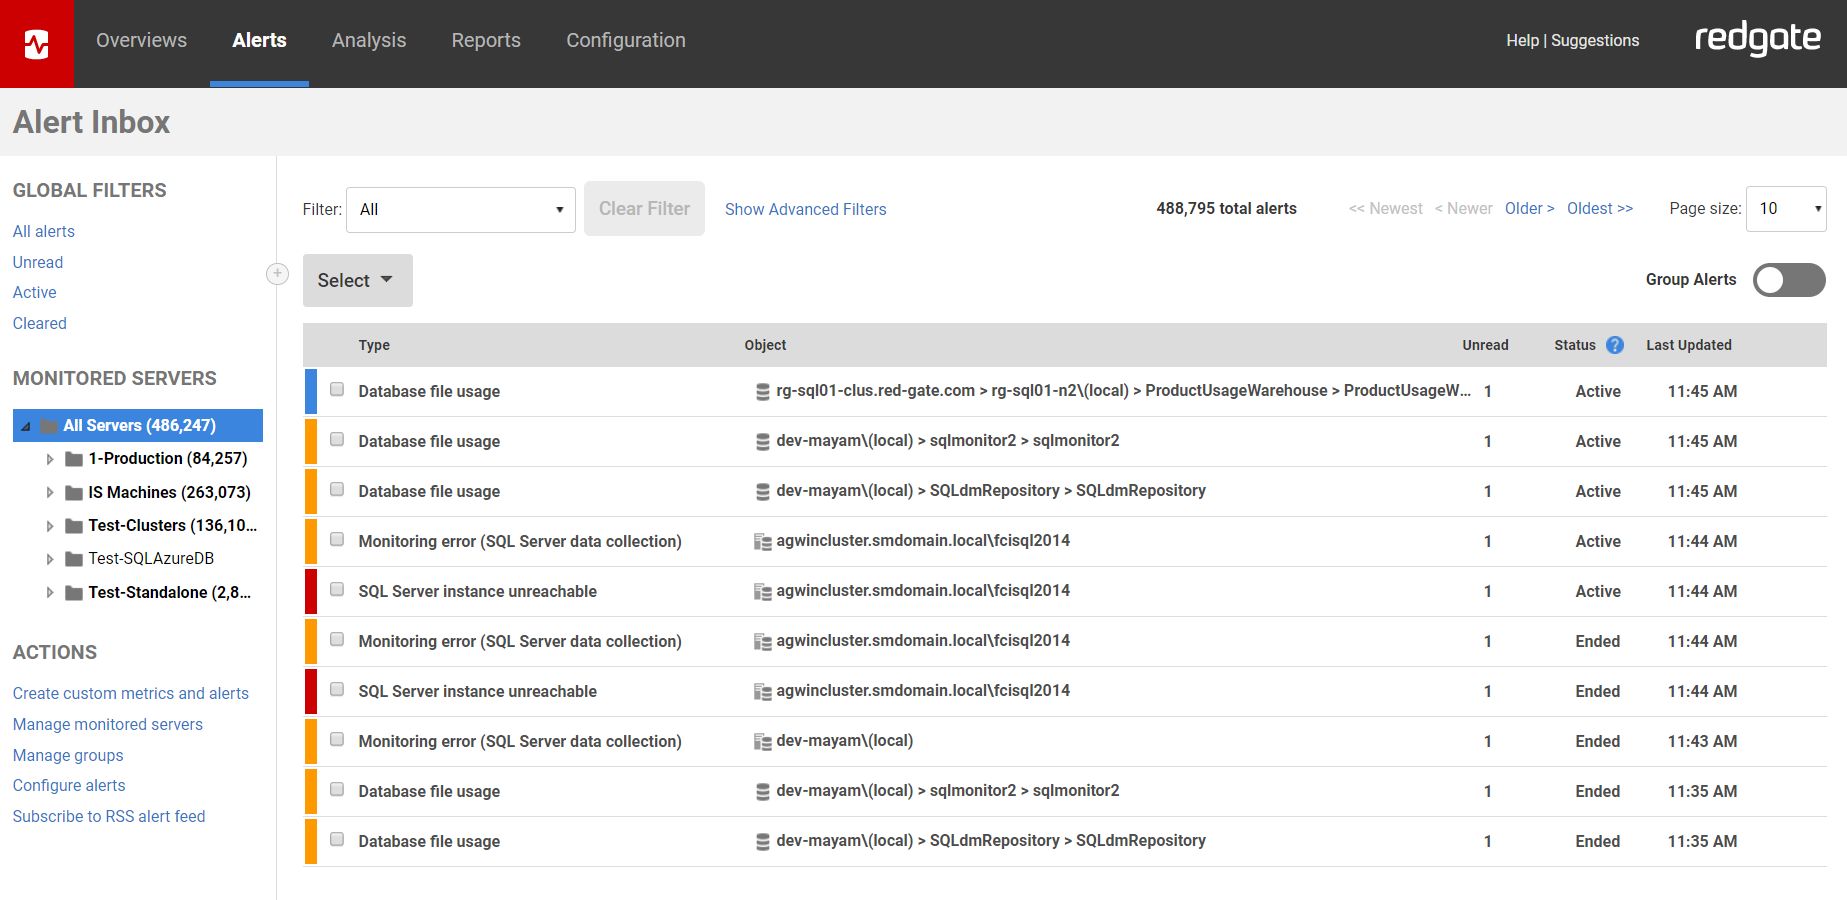The height and width of the screenshot is (900, 1847).
Task: Click Show Advanced Filters link
Action: (x=805, y=210)
